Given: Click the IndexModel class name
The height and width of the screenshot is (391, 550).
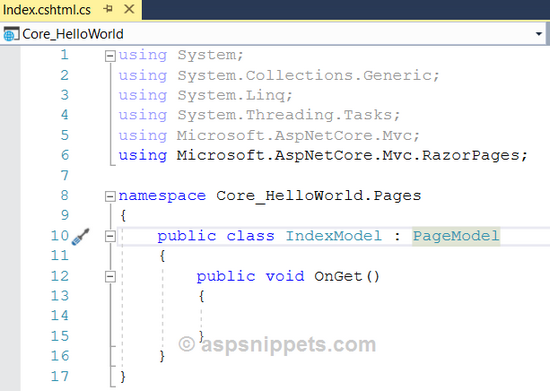Looking at the screenshot, I should 333,236.
